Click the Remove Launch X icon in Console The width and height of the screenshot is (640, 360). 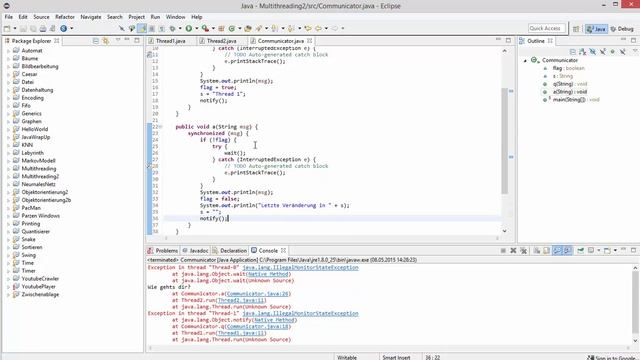click(x=513, y=251)
